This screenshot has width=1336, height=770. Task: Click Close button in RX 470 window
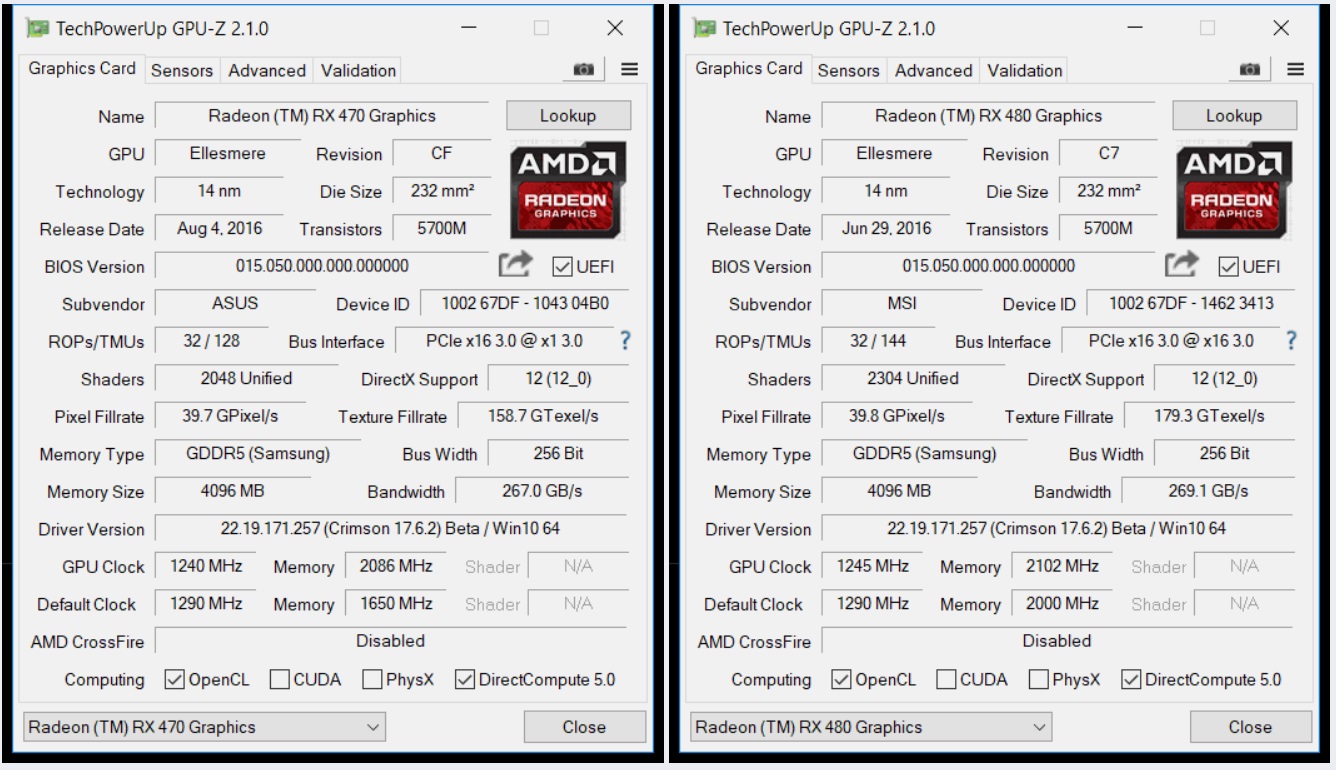point(584,727)
